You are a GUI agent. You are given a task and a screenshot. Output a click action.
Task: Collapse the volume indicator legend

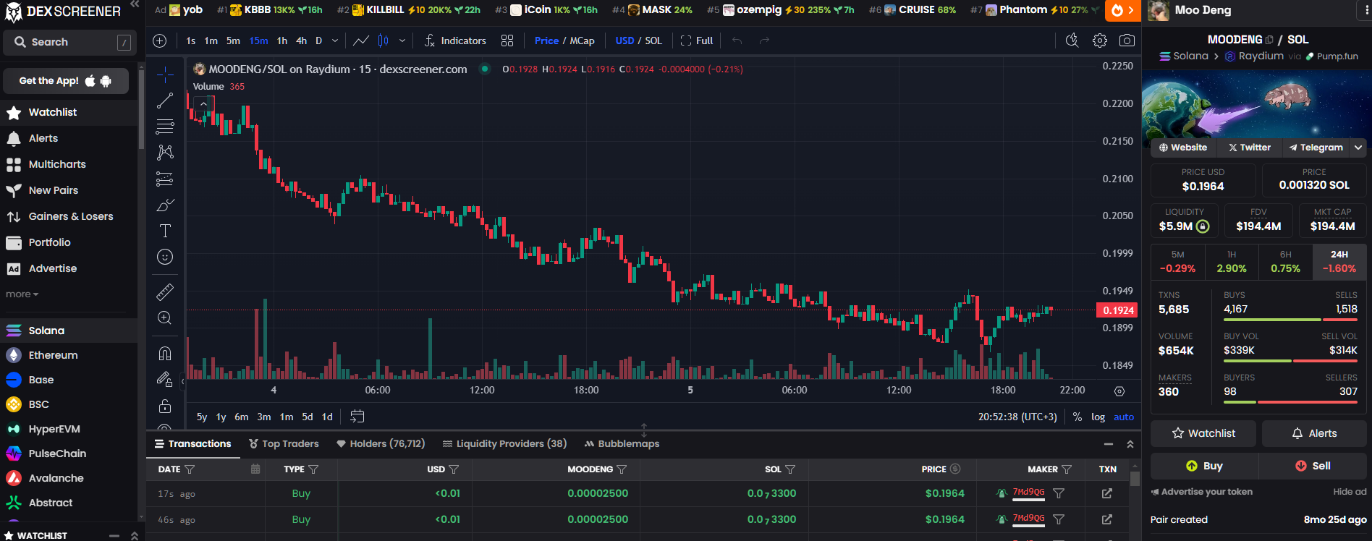[203, 103]
